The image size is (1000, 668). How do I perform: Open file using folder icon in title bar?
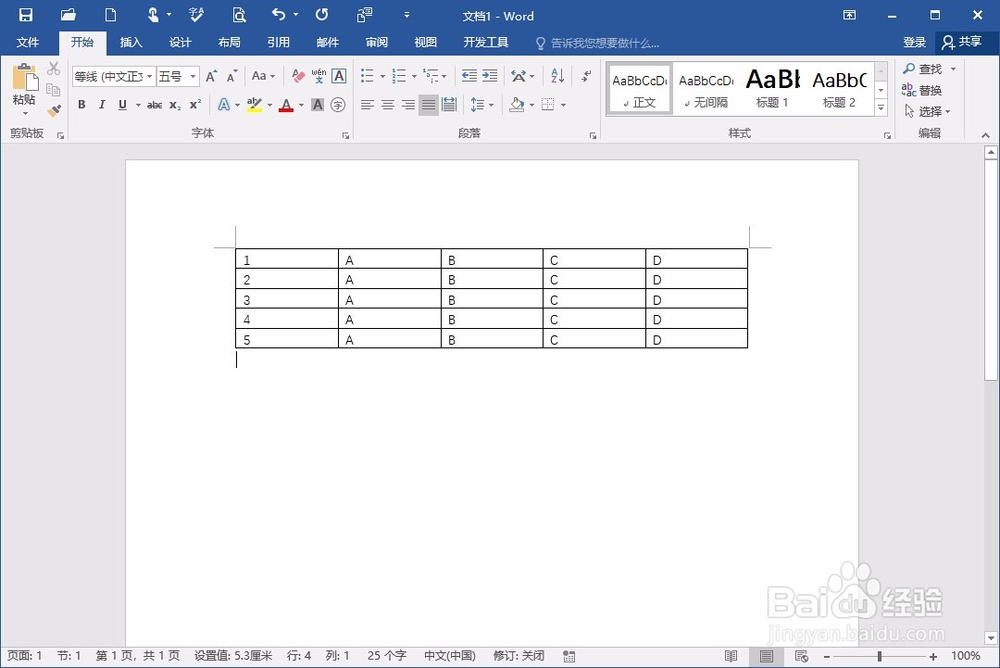(x=68, y=15)
